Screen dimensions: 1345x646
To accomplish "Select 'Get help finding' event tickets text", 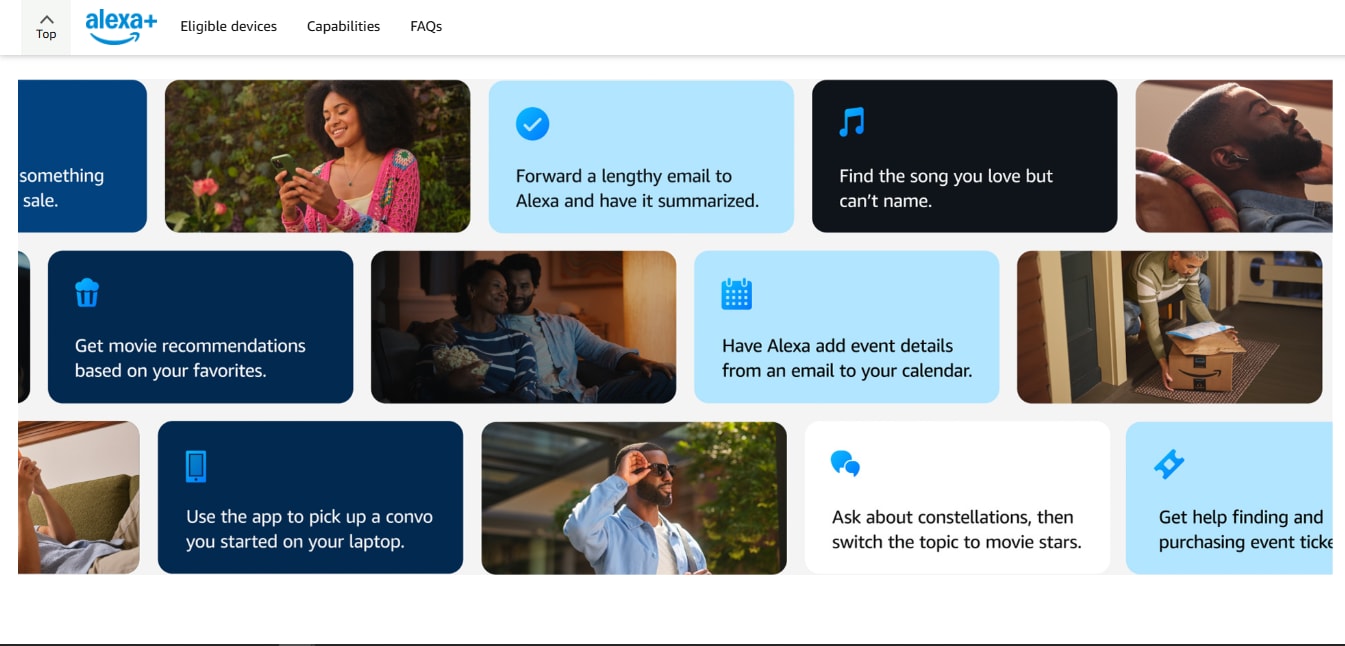I will [x=1245, y=529].
